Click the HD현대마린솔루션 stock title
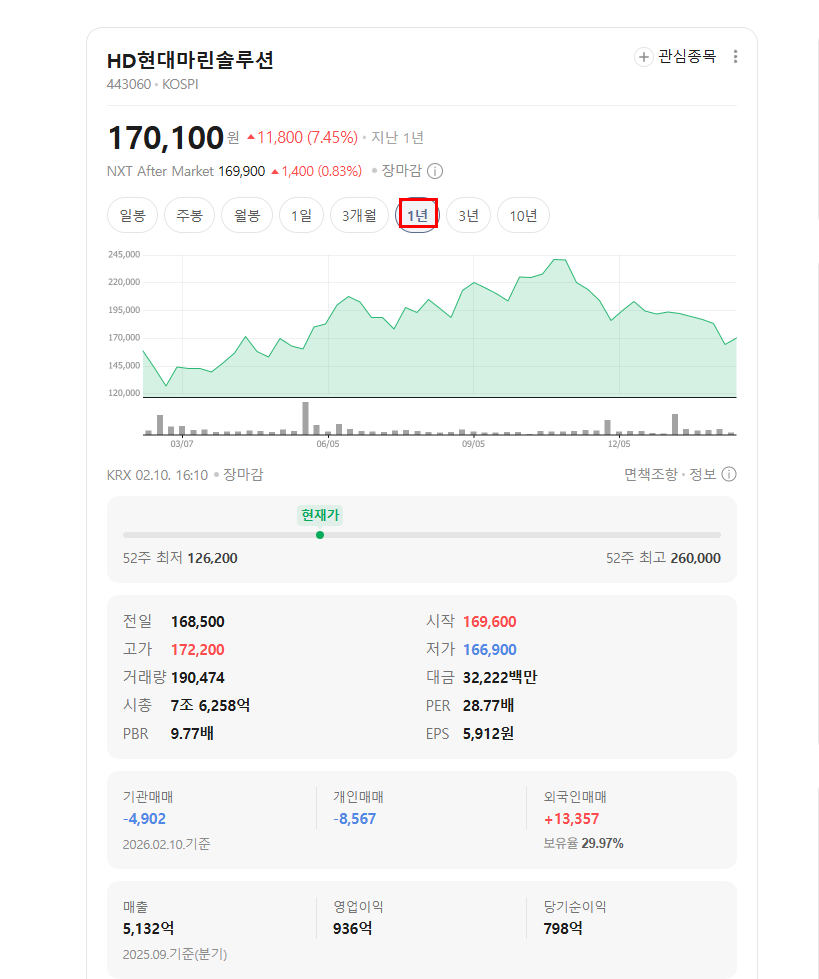This screenshot has width=819, height=979. coord(190,60)
